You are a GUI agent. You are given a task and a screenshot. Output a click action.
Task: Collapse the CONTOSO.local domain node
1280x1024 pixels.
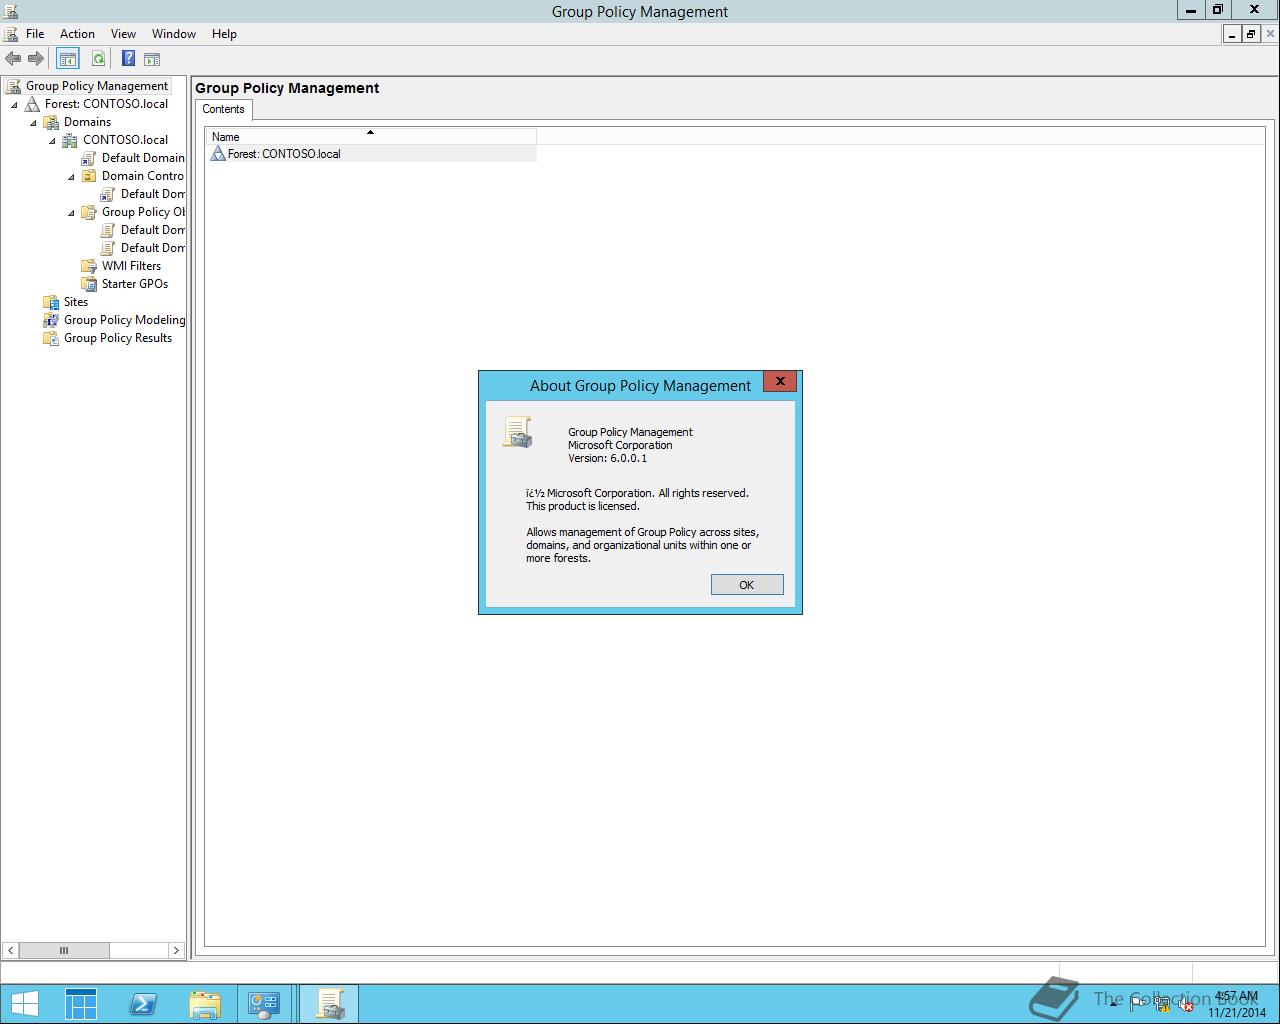(x=52, y=141)
